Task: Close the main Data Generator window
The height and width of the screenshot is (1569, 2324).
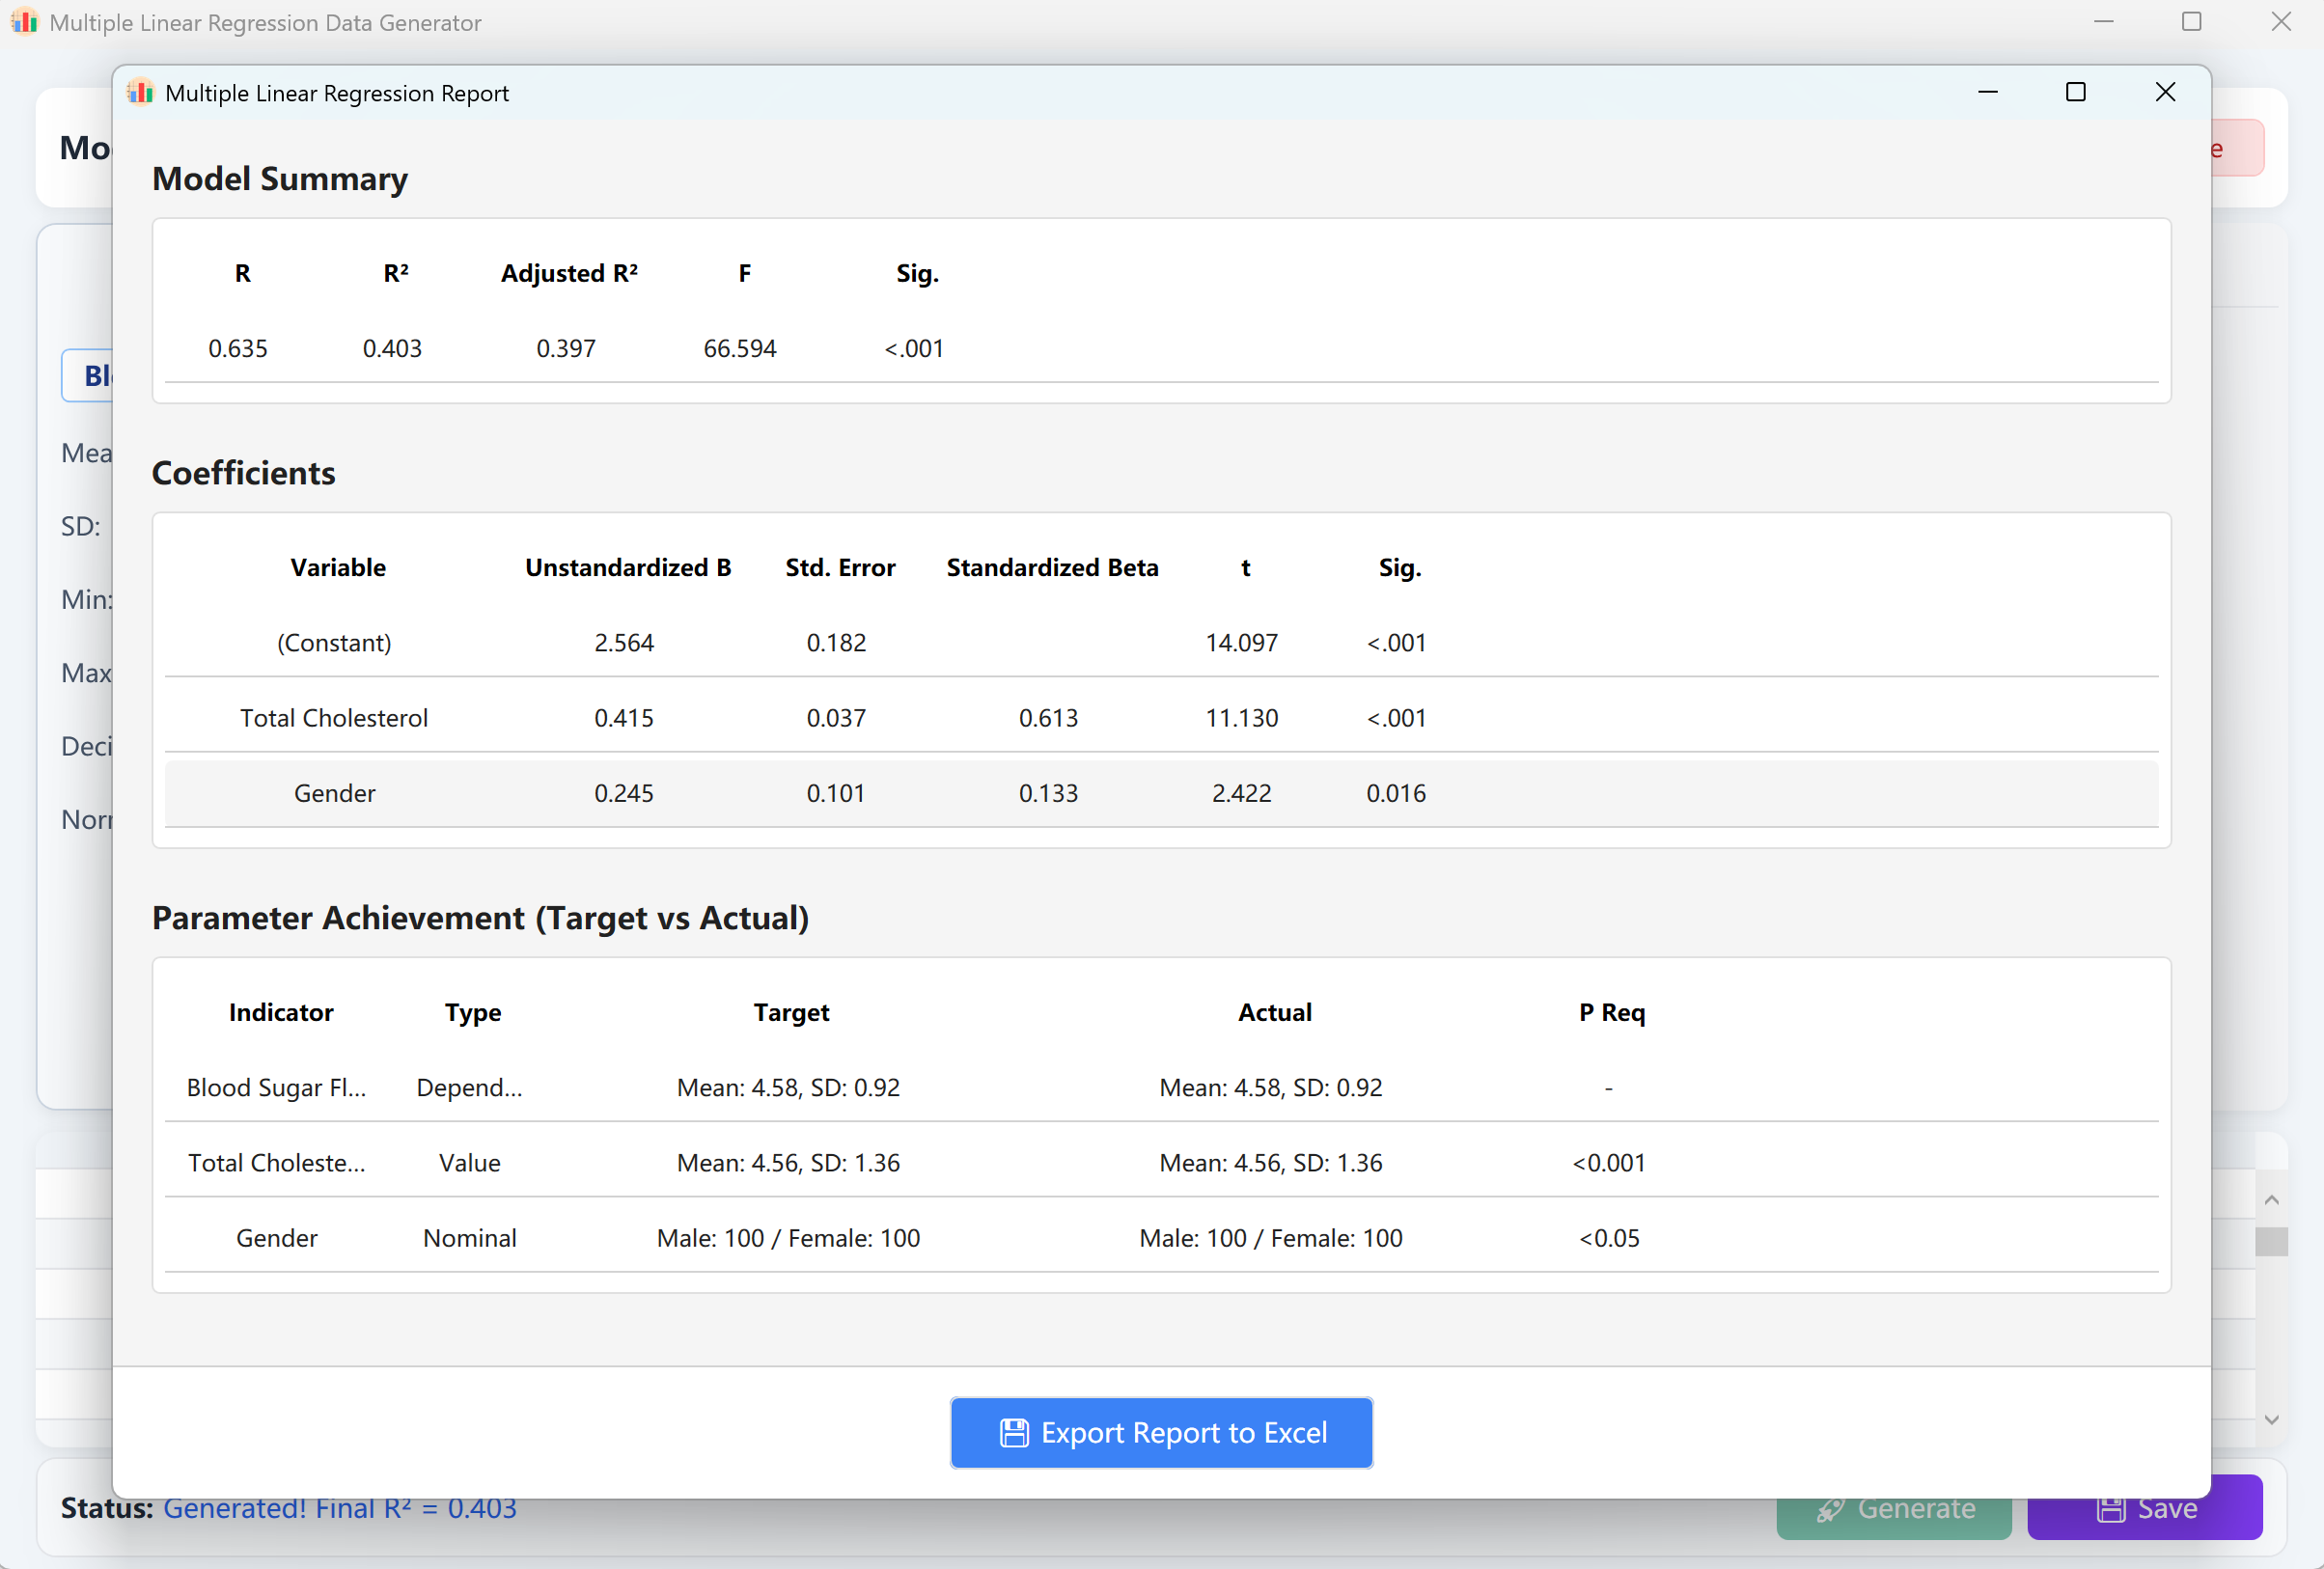Action: [x=2281, y=21]
